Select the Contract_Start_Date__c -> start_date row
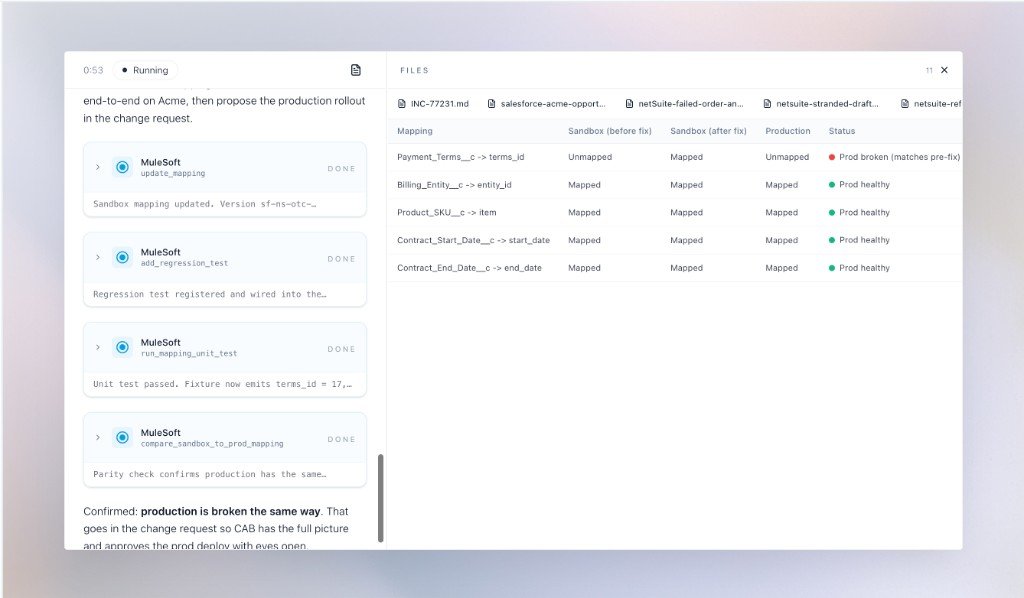 [x=674, y=240]
